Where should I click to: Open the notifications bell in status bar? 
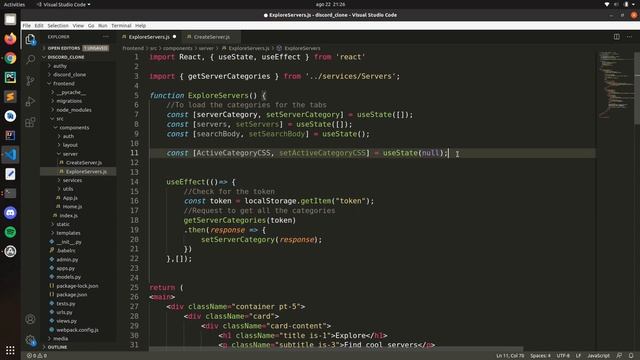coord(631,356)
